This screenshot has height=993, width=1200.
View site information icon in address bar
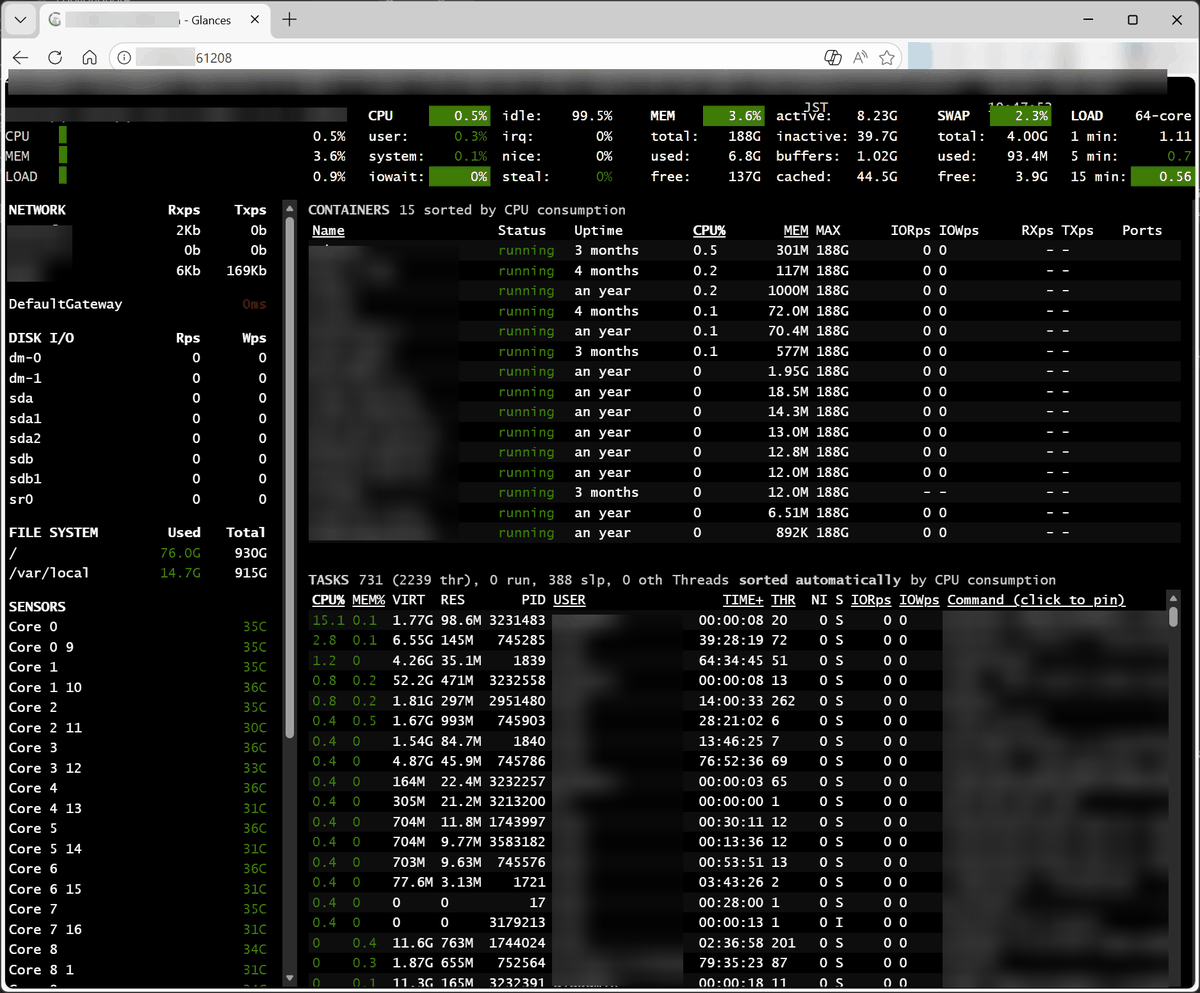click(124, 58)
